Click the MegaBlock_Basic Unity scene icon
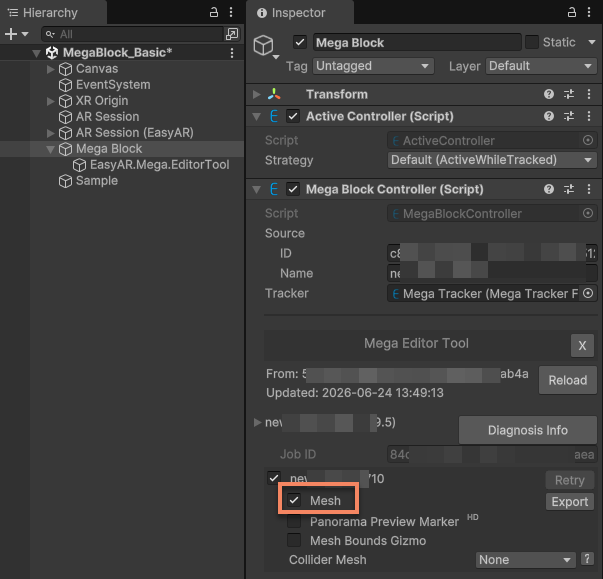The image size is (603, 579). pyautogui.click(x=52, y=53)
